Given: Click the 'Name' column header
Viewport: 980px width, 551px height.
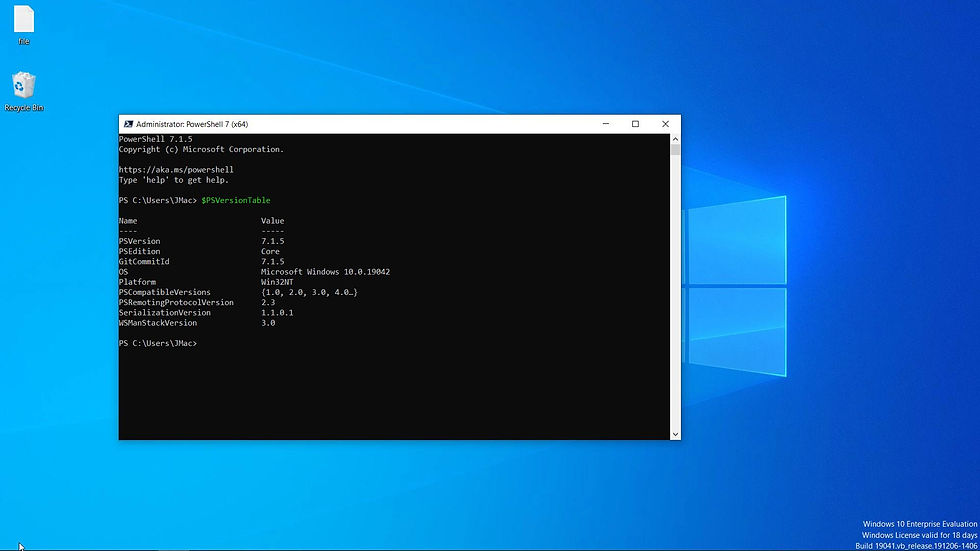Looking at the screenshot, I should pyautogui.click(x=128, y=221).
